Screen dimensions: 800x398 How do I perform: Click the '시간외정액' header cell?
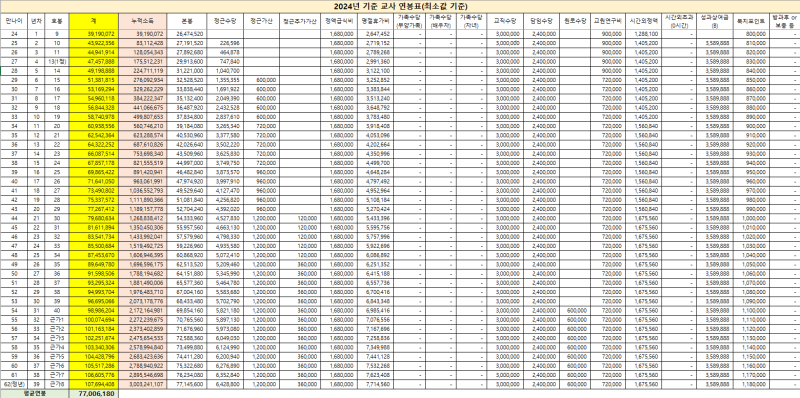point(644,21)
